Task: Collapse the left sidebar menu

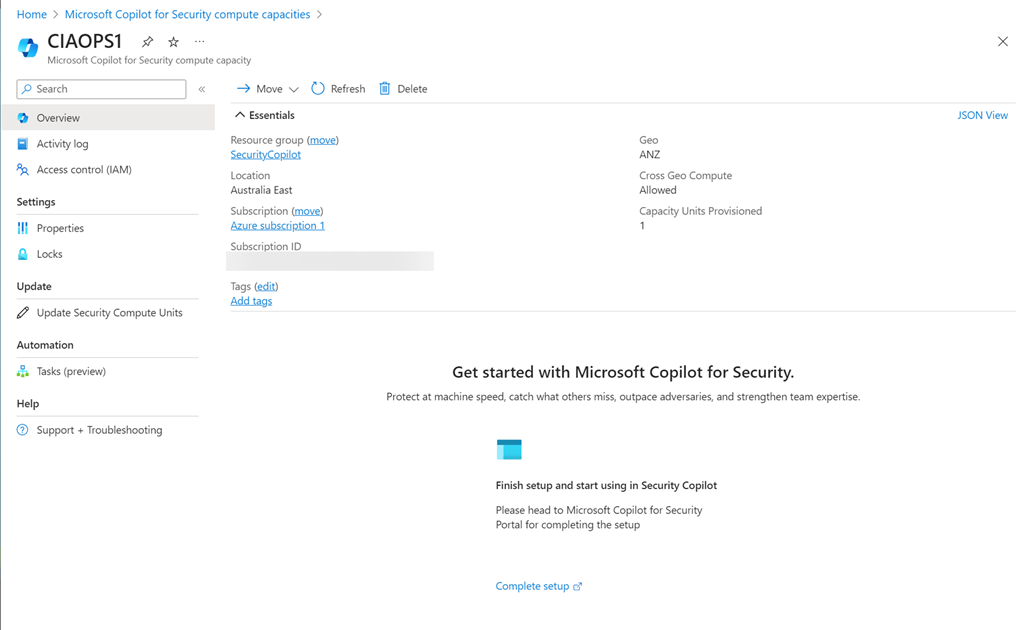Action: pyautogui.click(x=202, y=89)
